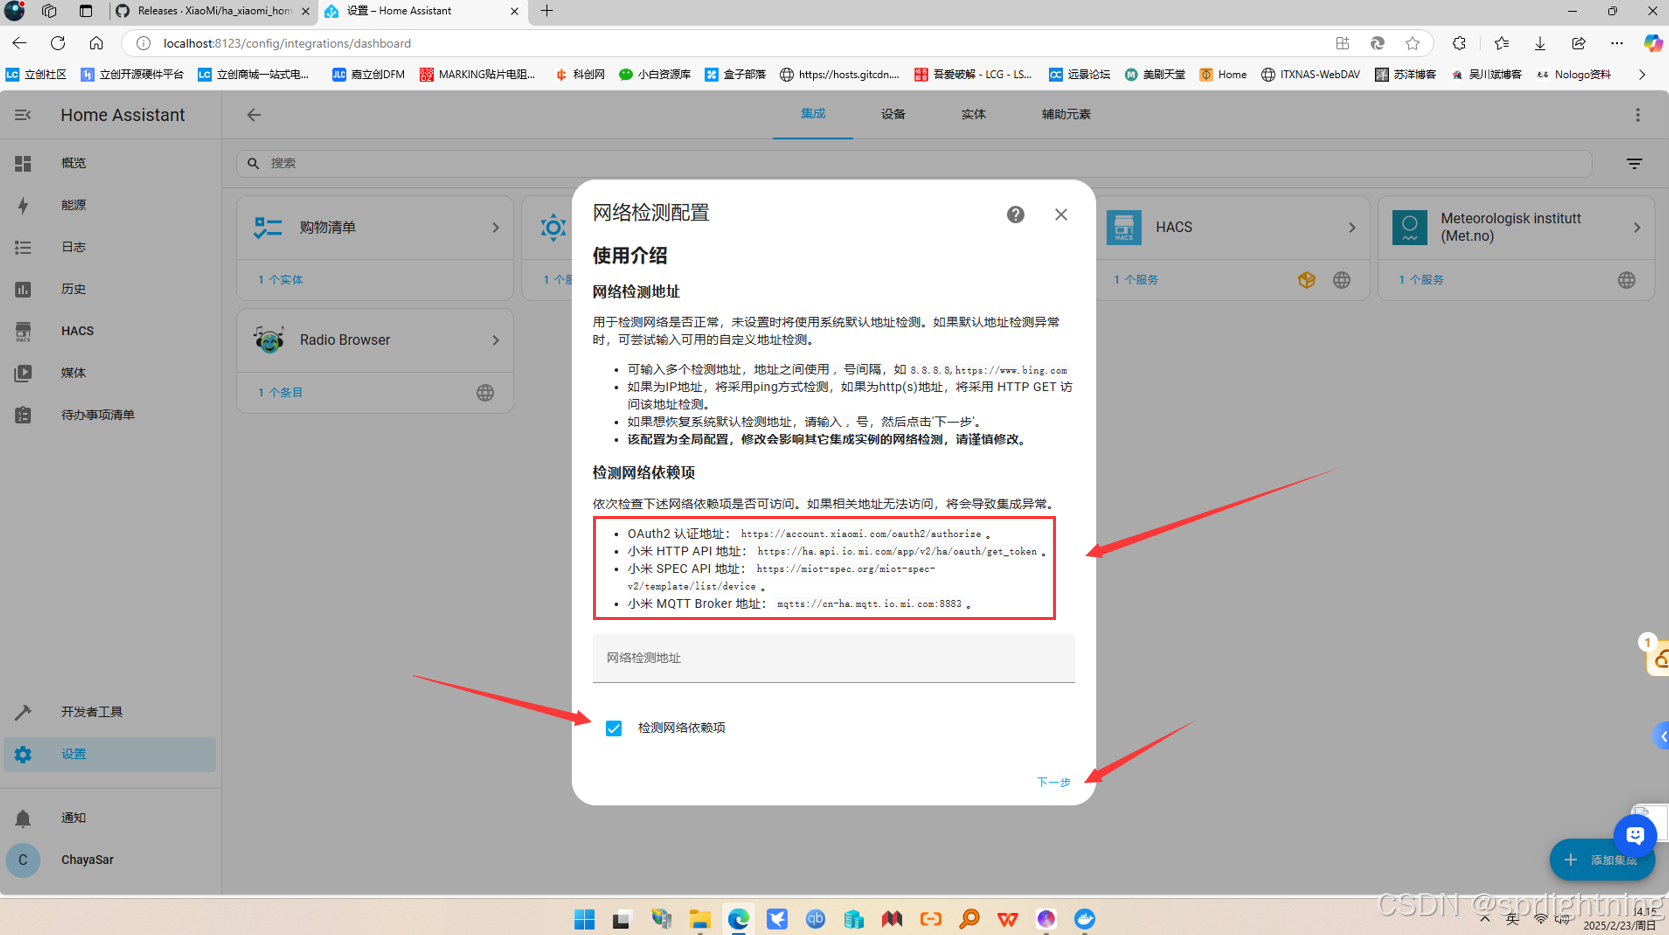Click the 添加集成 button

click(x=1602, y=860)
